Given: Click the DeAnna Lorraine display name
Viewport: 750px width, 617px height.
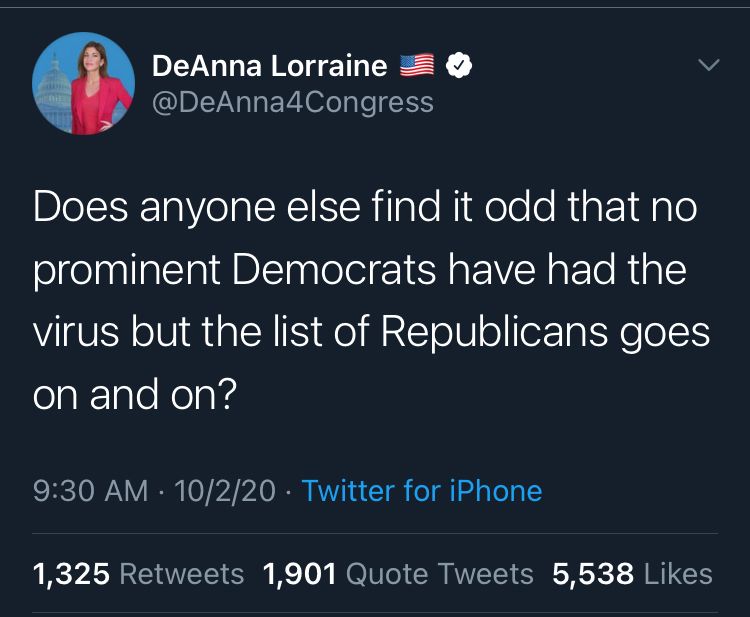Looking at the screenshot, I should [269, 66].
